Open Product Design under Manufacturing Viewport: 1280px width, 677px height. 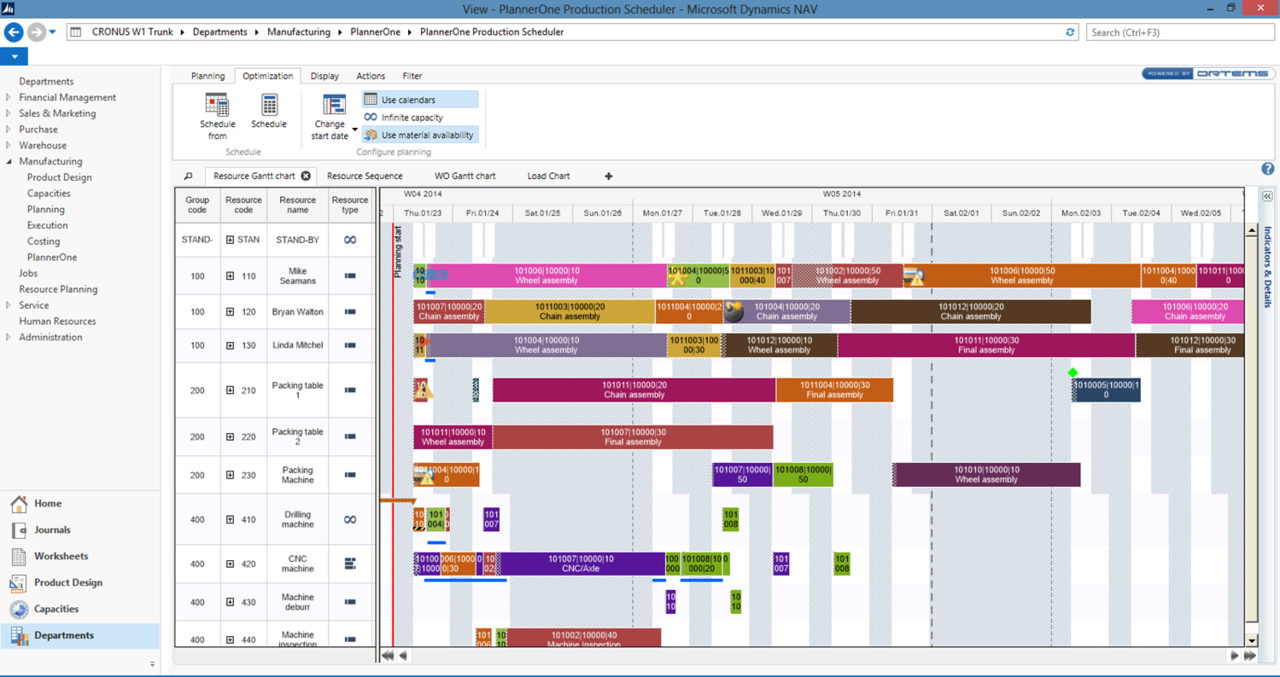(x=59, y=177)
